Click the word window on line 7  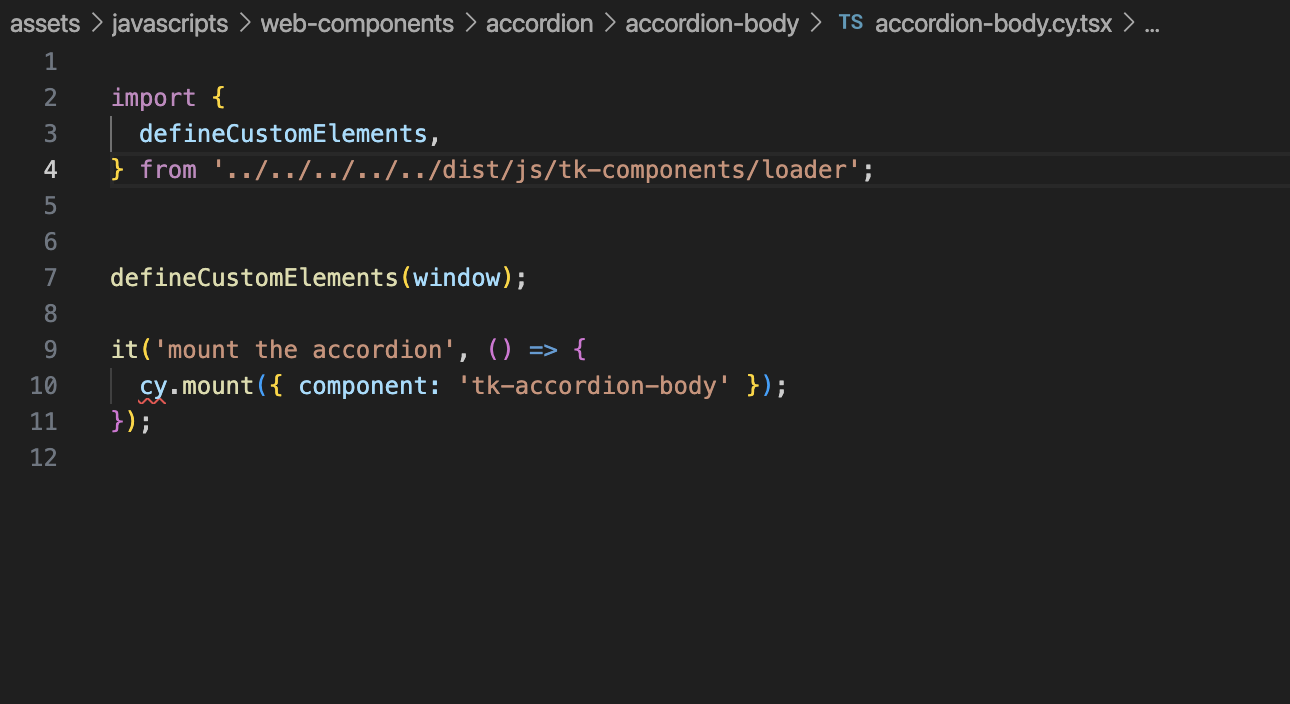click(456, 277)
